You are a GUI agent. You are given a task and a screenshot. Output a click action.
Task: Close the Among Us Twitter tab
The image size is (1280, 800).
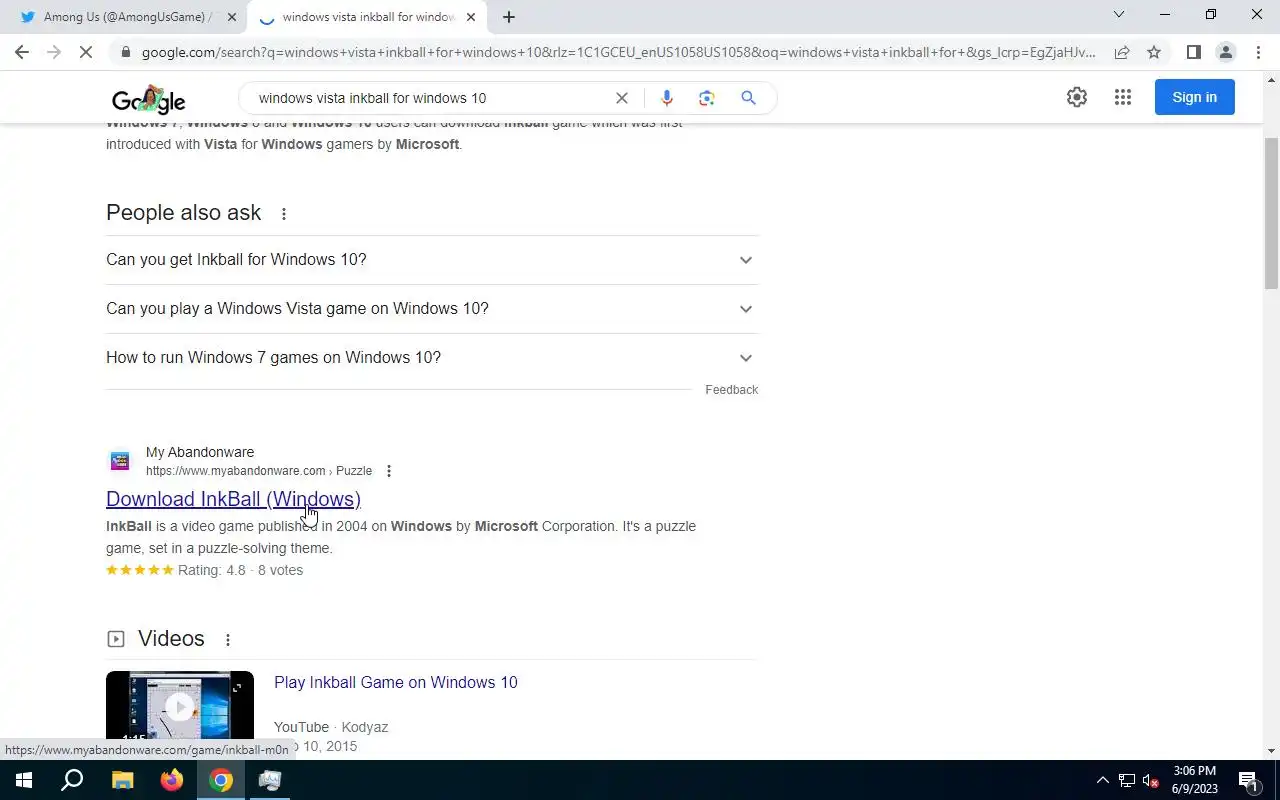(232, 17)
